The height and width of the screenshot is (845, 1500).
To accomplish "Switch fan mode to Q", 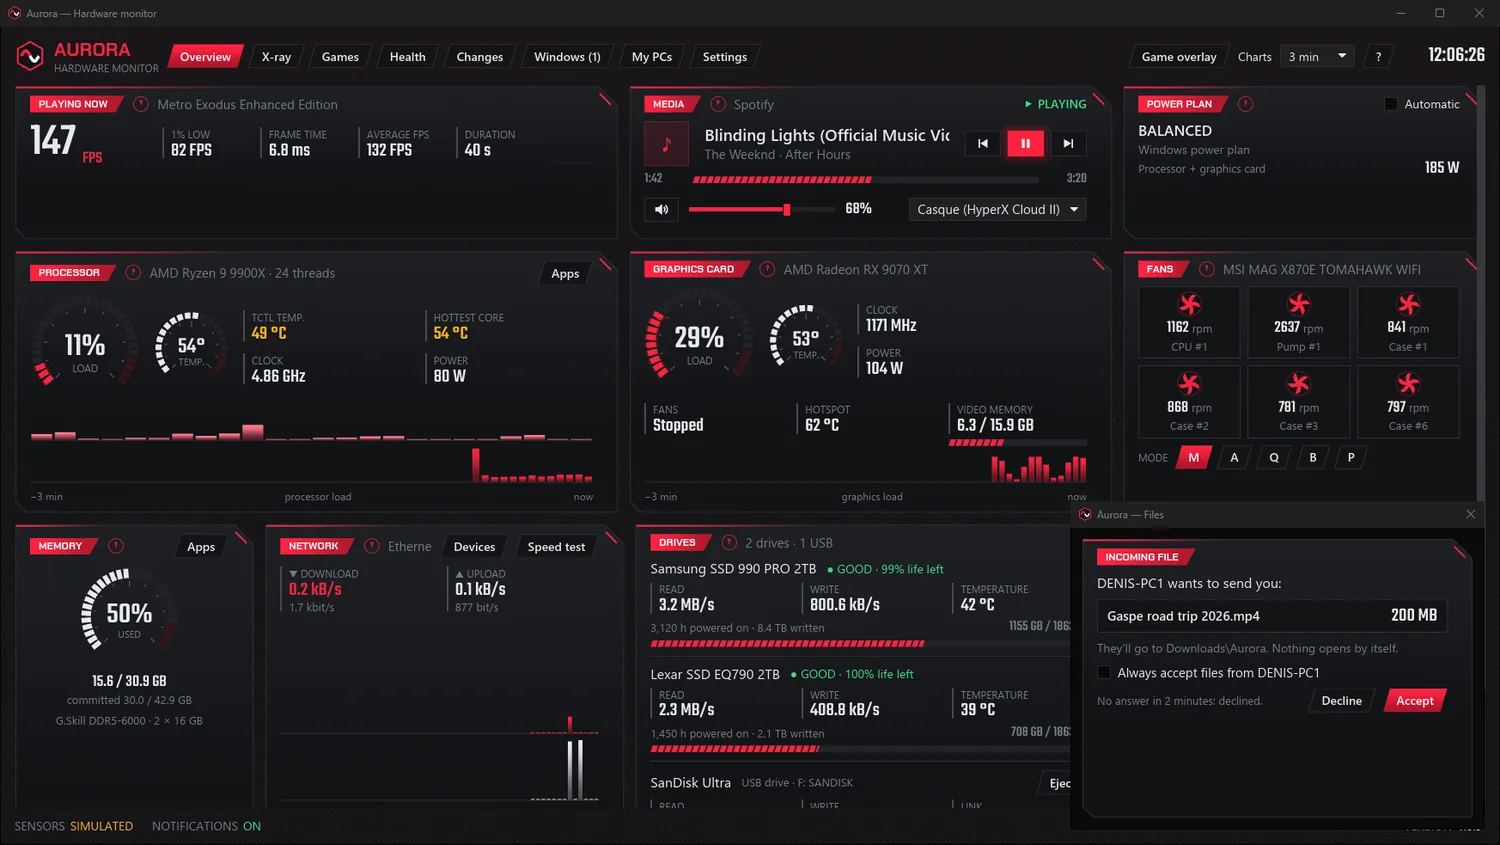I will (1274, 457).
